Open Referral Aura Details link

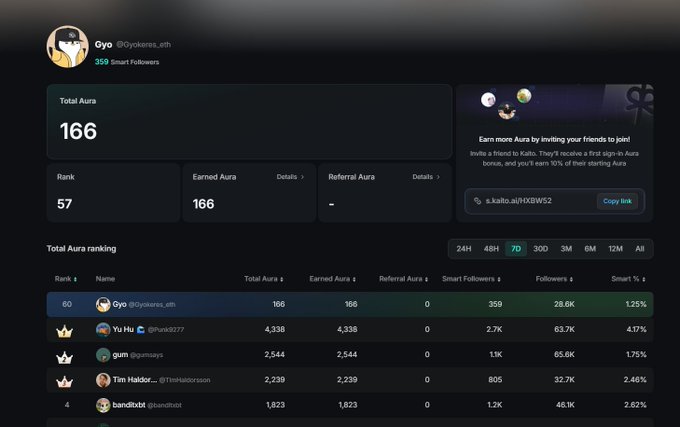(x=426, y=177)
